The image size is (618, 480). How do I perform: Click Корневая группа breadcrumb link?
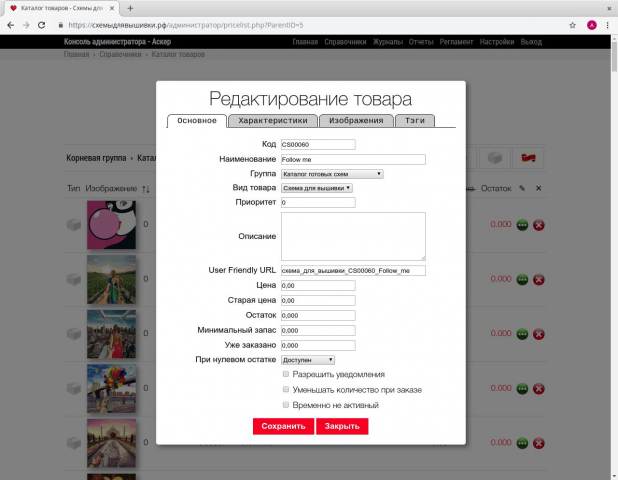[96, 158]
